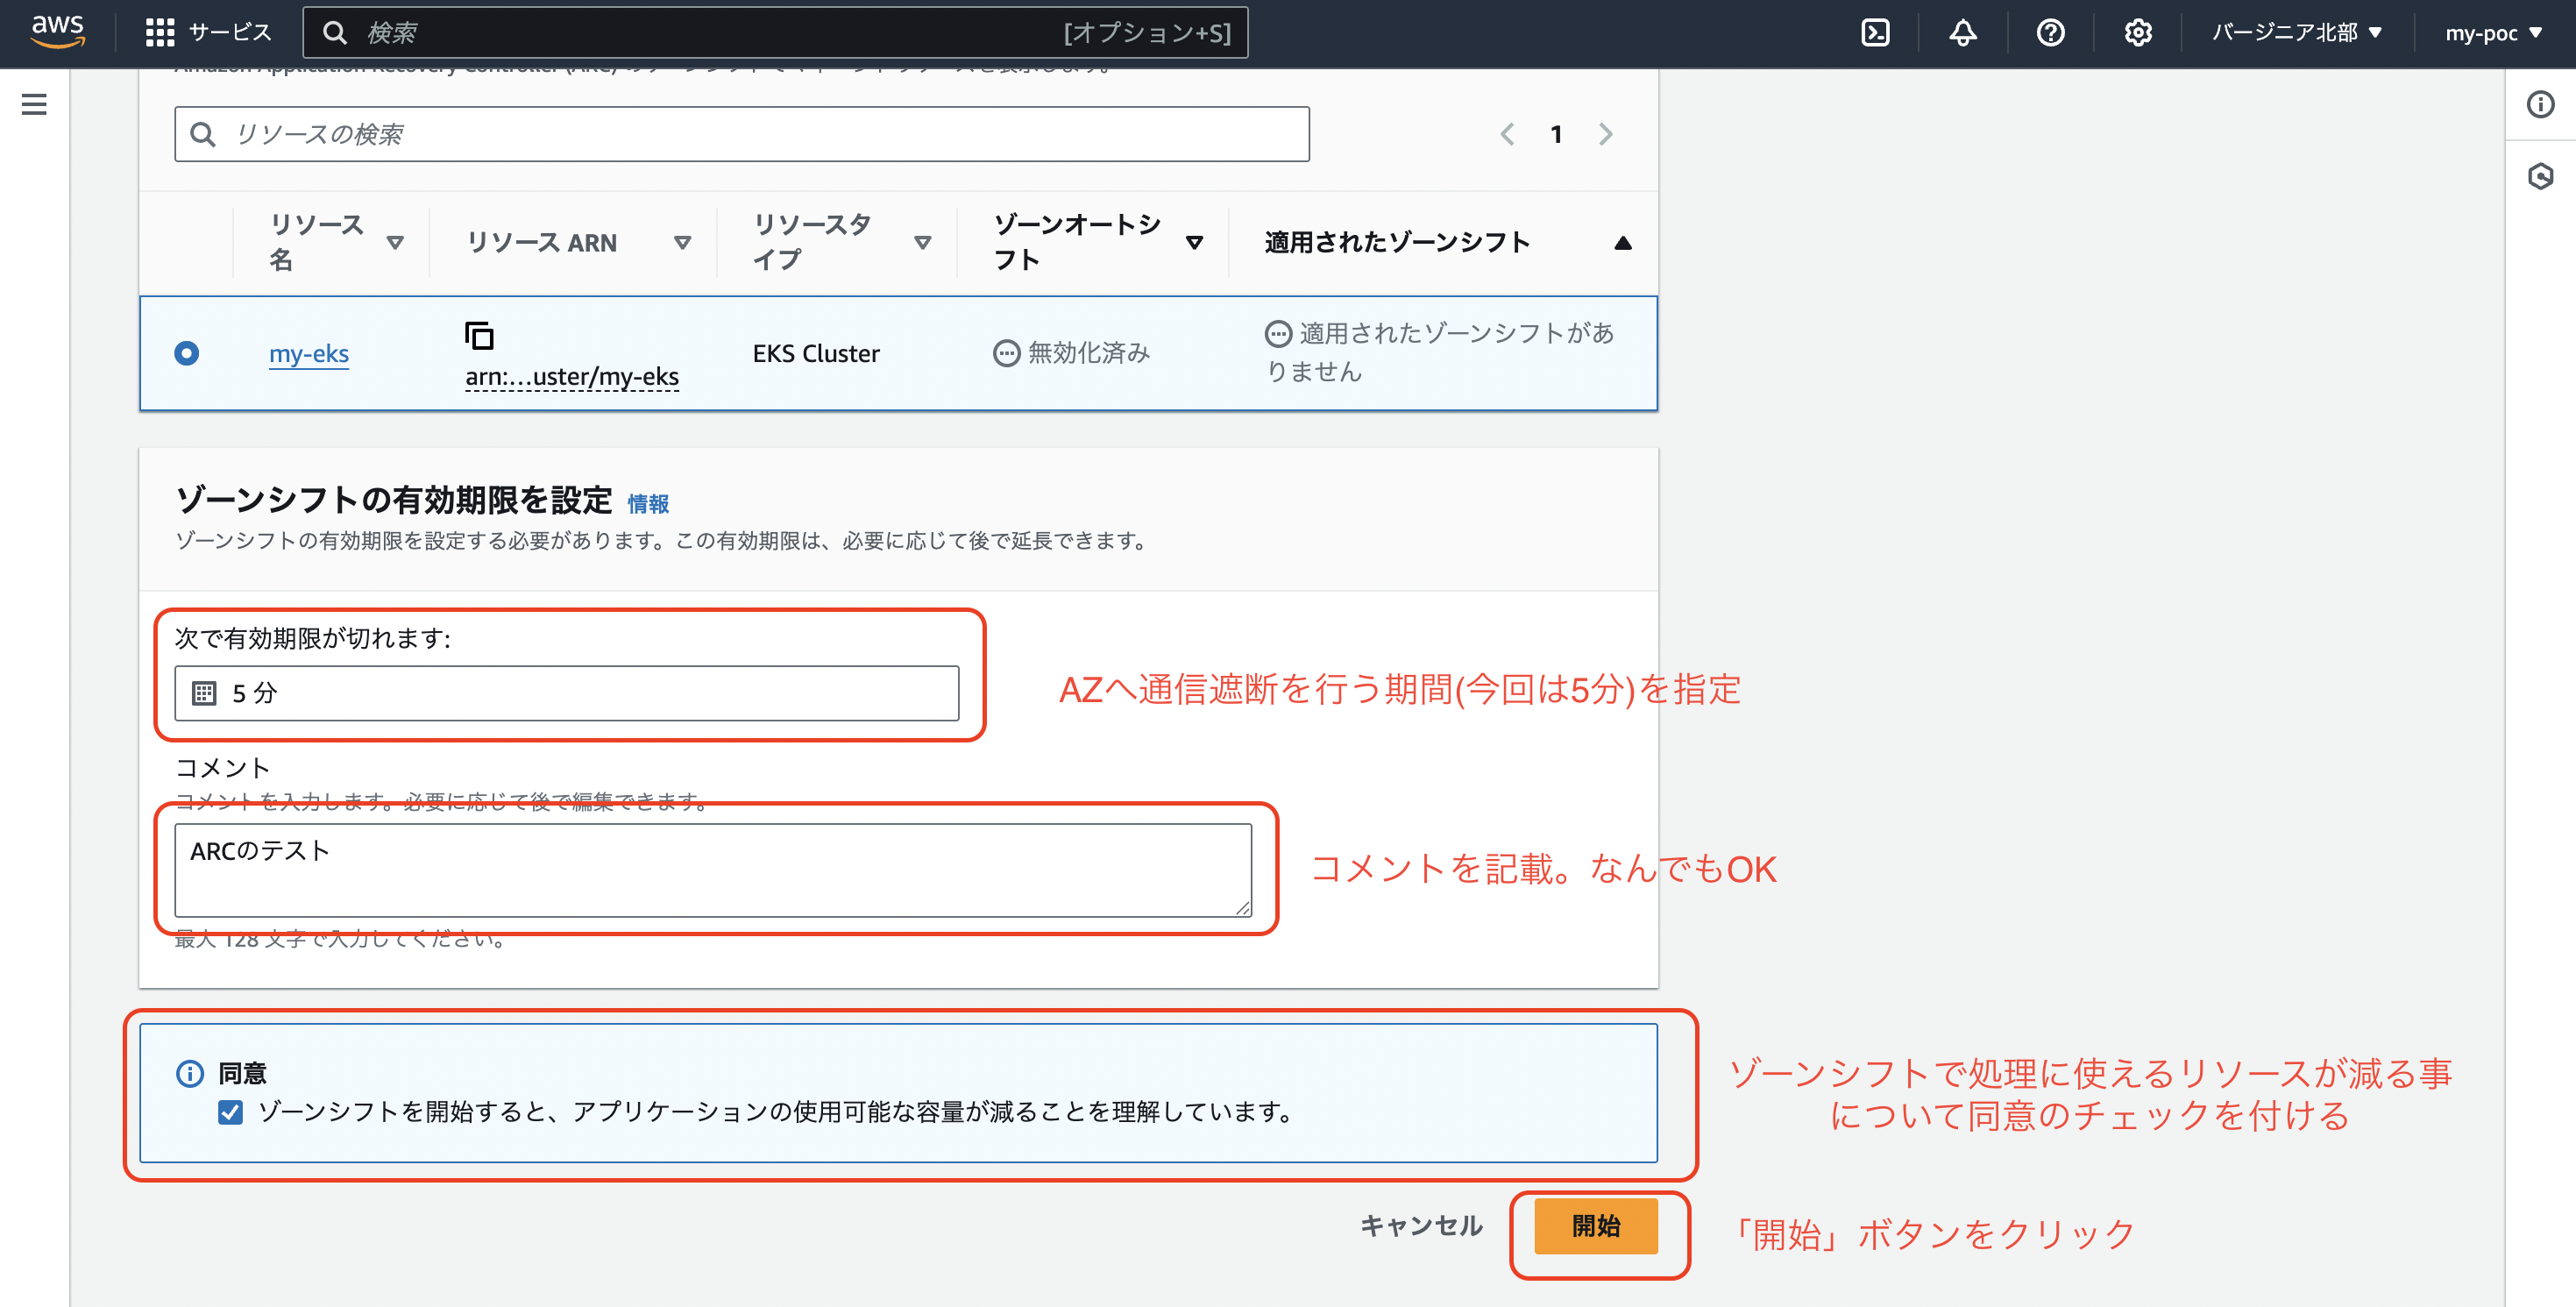Open the notifications bell
This screenshot has width=2576, height=1307.
tap(1963, 33)
